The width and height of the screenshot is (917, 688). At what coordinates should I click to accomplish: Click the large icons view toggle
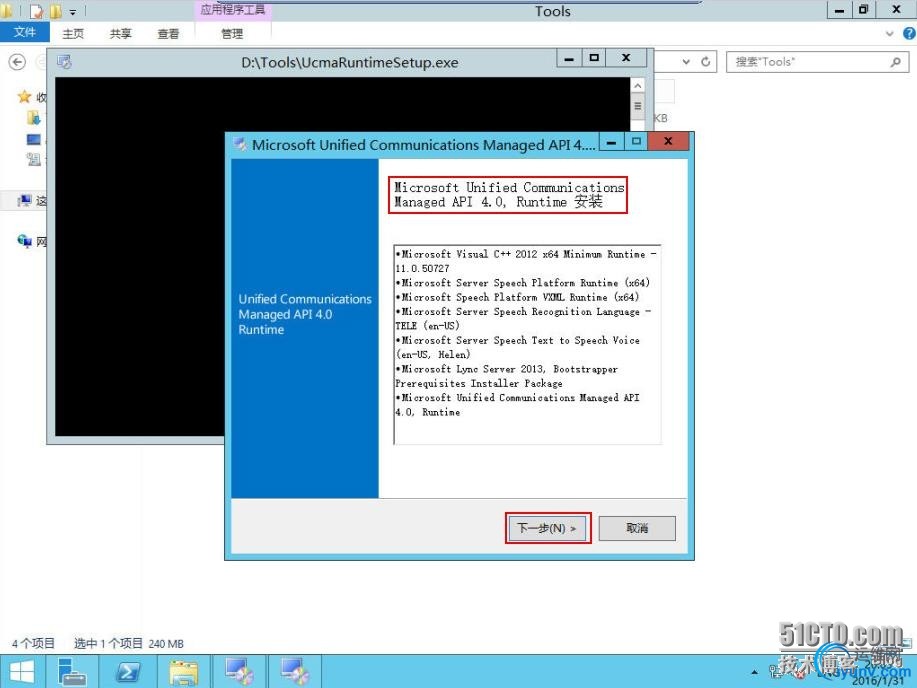pos(908,644)
